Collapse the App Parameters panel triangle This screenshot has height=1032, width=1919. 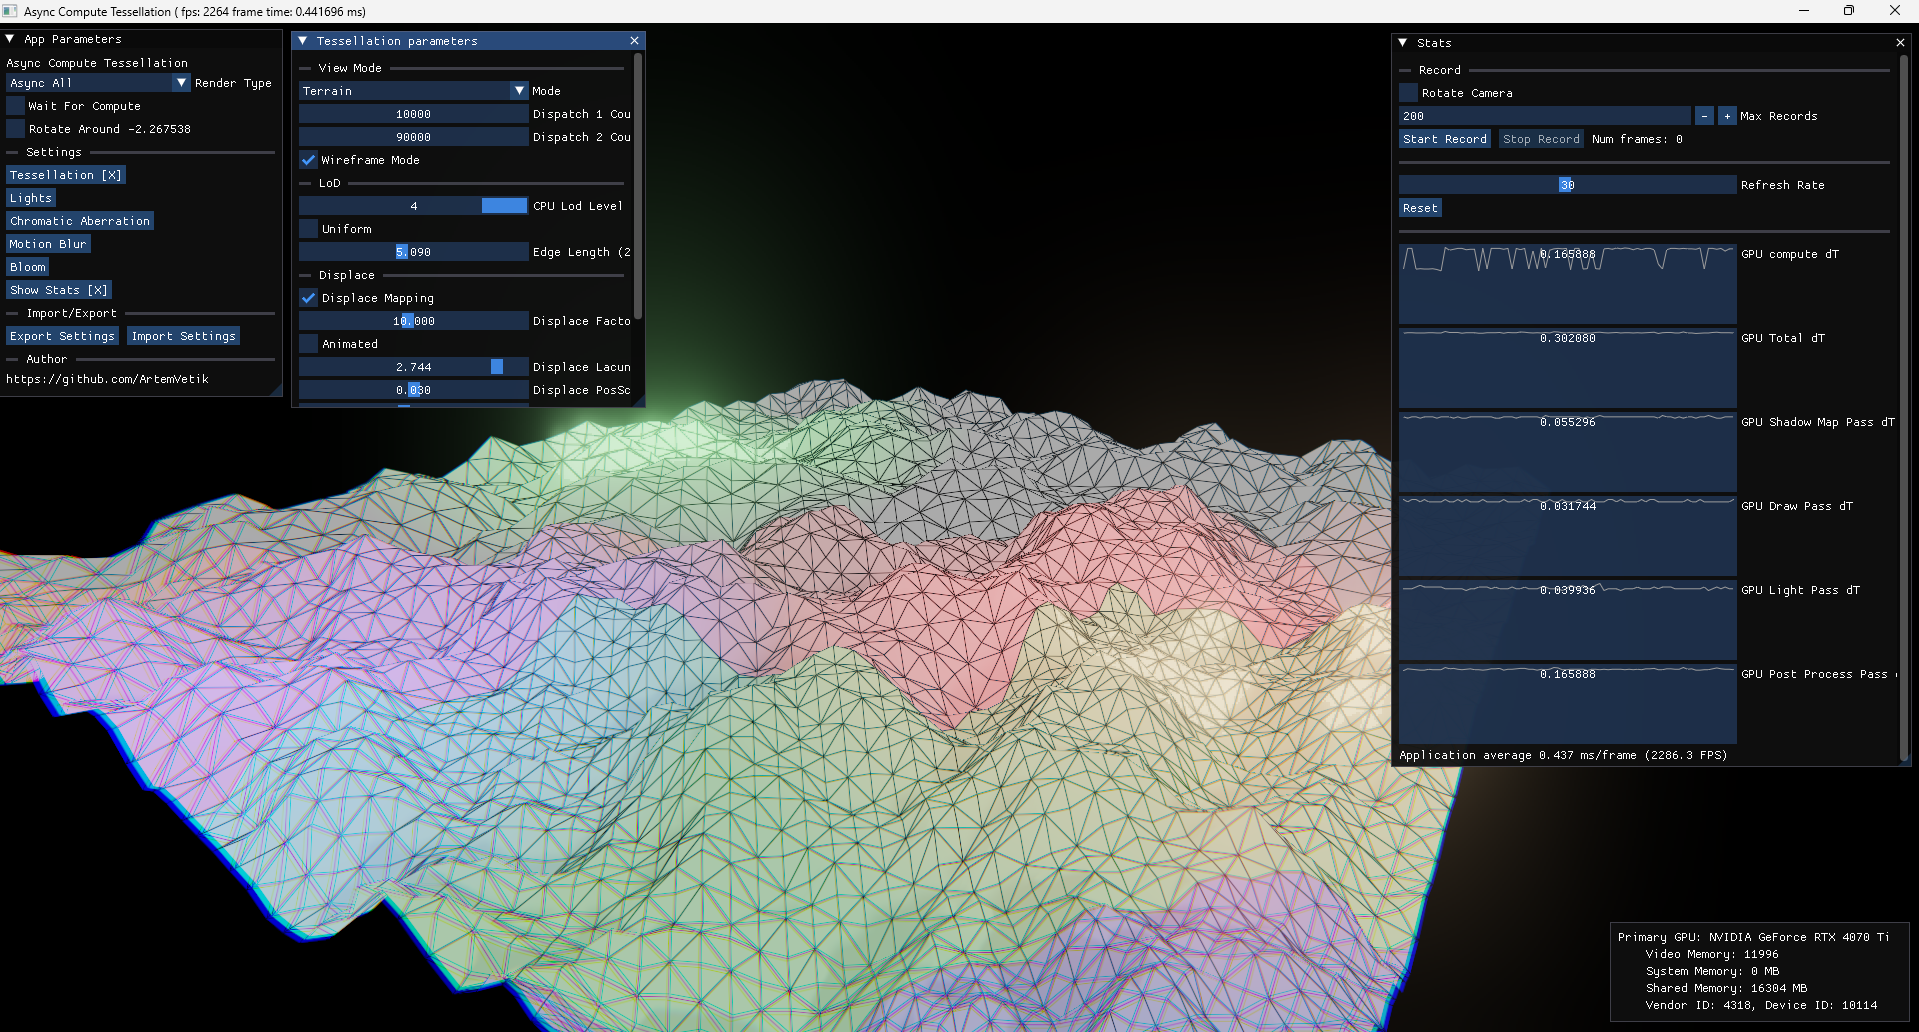[10, 39]
